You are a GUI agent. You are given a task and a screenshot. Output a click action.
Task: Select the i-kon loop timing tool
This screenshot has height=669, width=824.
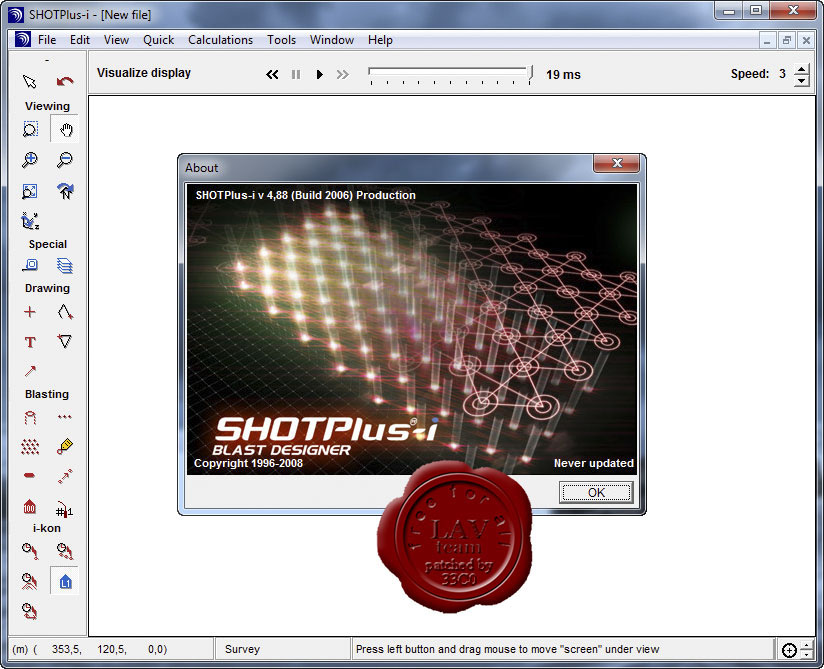coord(30,611)
